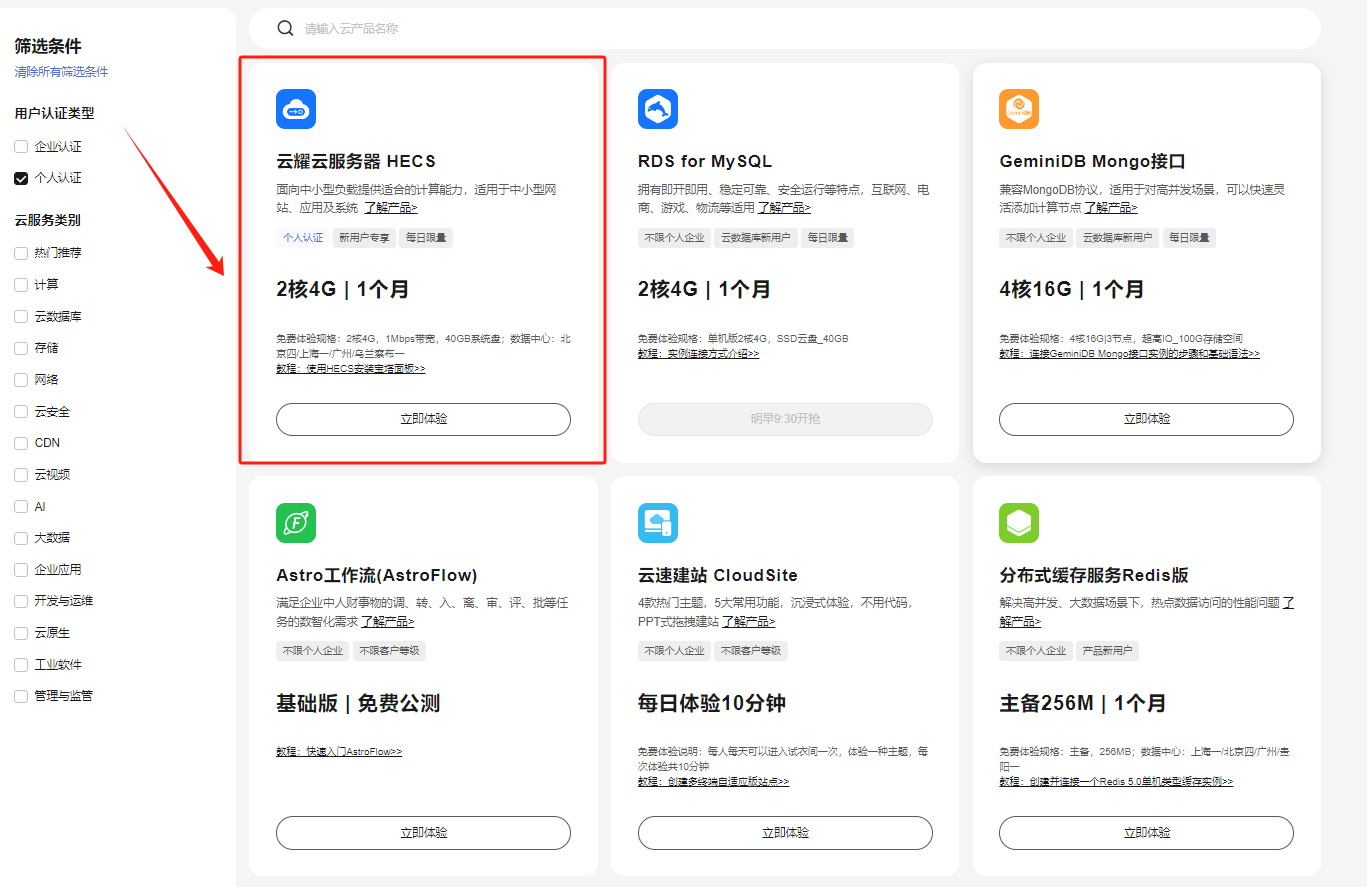Click 立即体验 on the Redis card
Image resolution: width=1367 pixels, height=887 pixels.
coord(1145,832)
